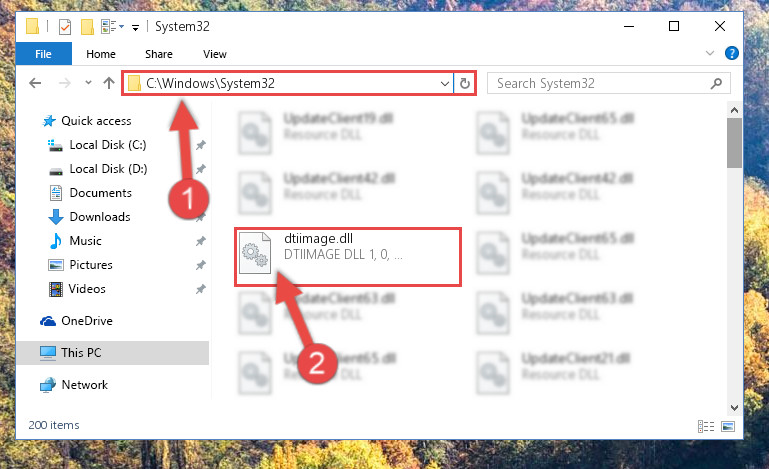The height and width of the screenshot is (469, 769).
Task: Click the search magnifier icon
Action: (x=716, y=83)
